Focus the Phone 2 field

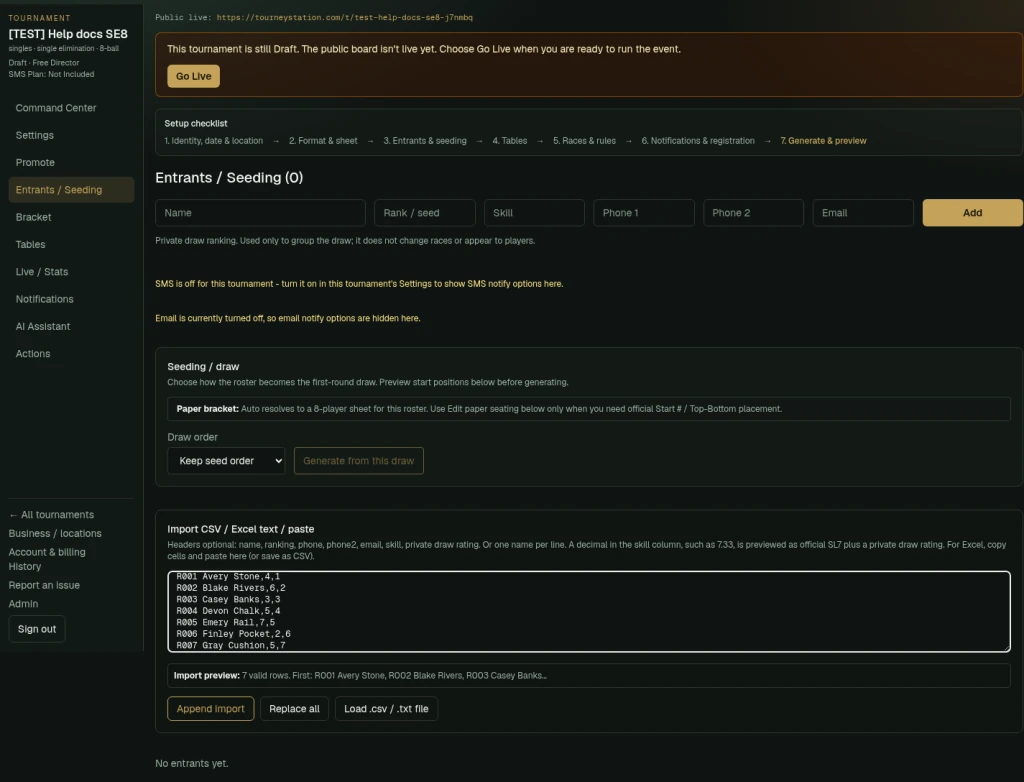[753, 213]
